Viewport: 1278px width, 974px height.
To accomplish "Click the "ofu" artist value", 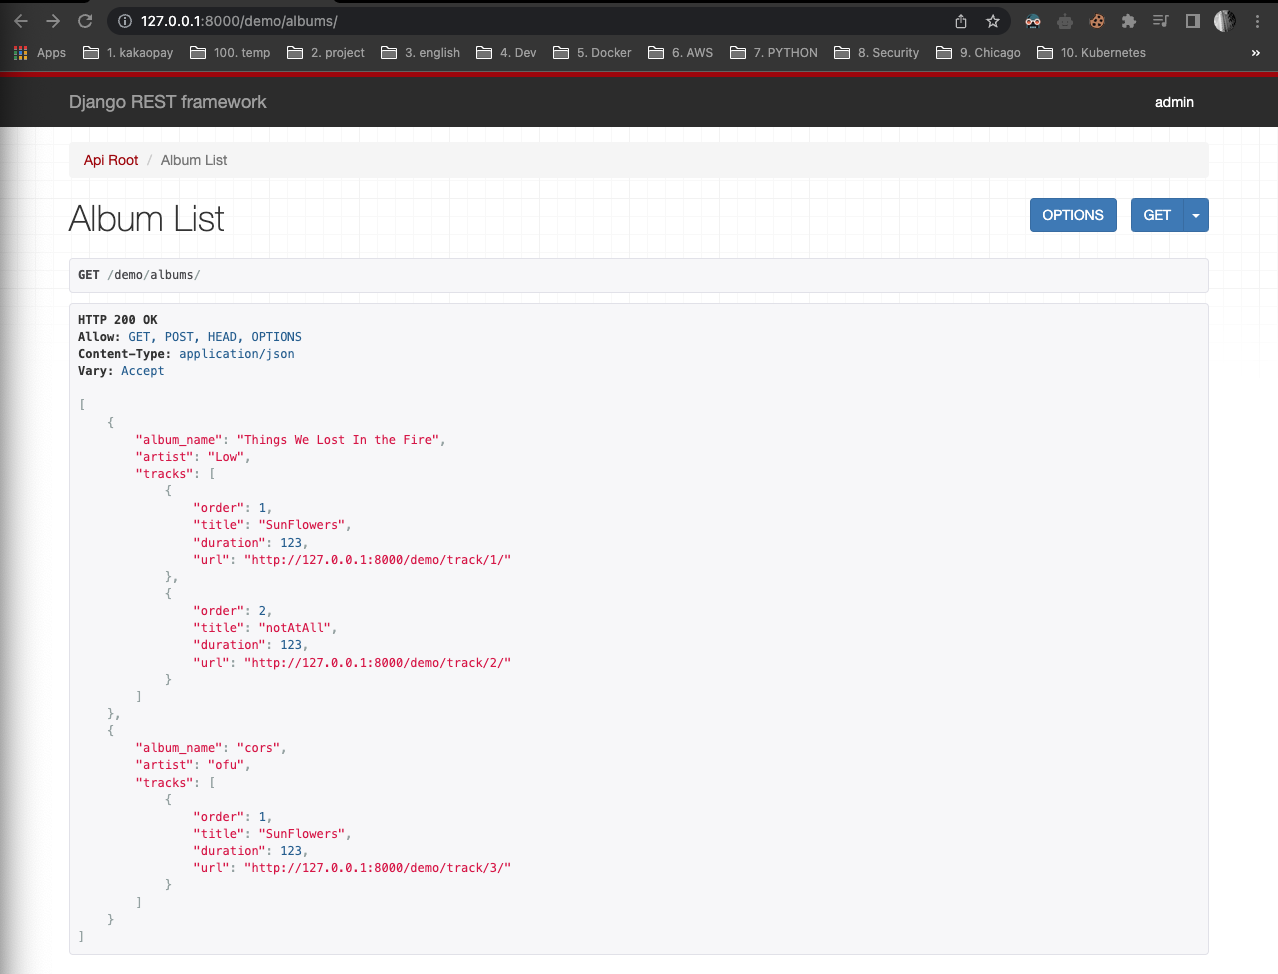I will tap(226, 765).
